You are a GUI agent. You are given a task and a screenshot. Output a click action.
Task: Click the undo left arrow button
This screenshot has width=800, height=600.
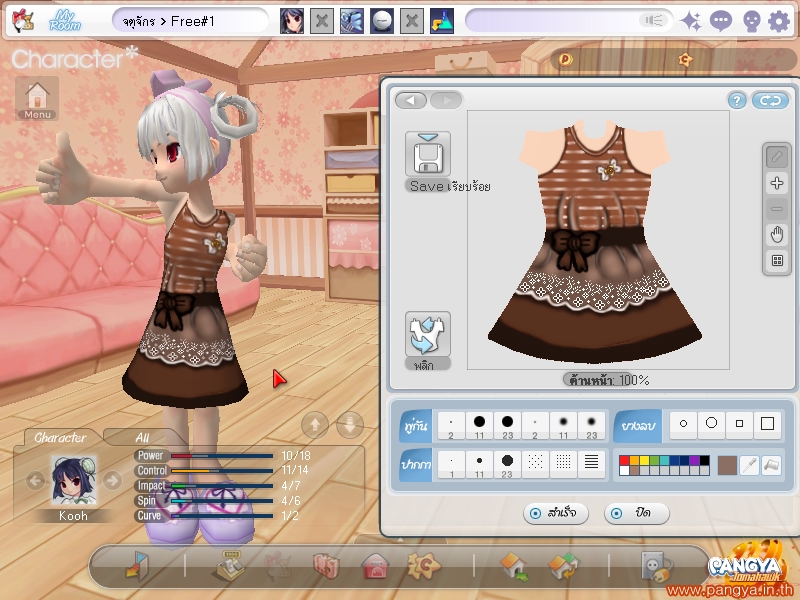(x=411, y=100)
